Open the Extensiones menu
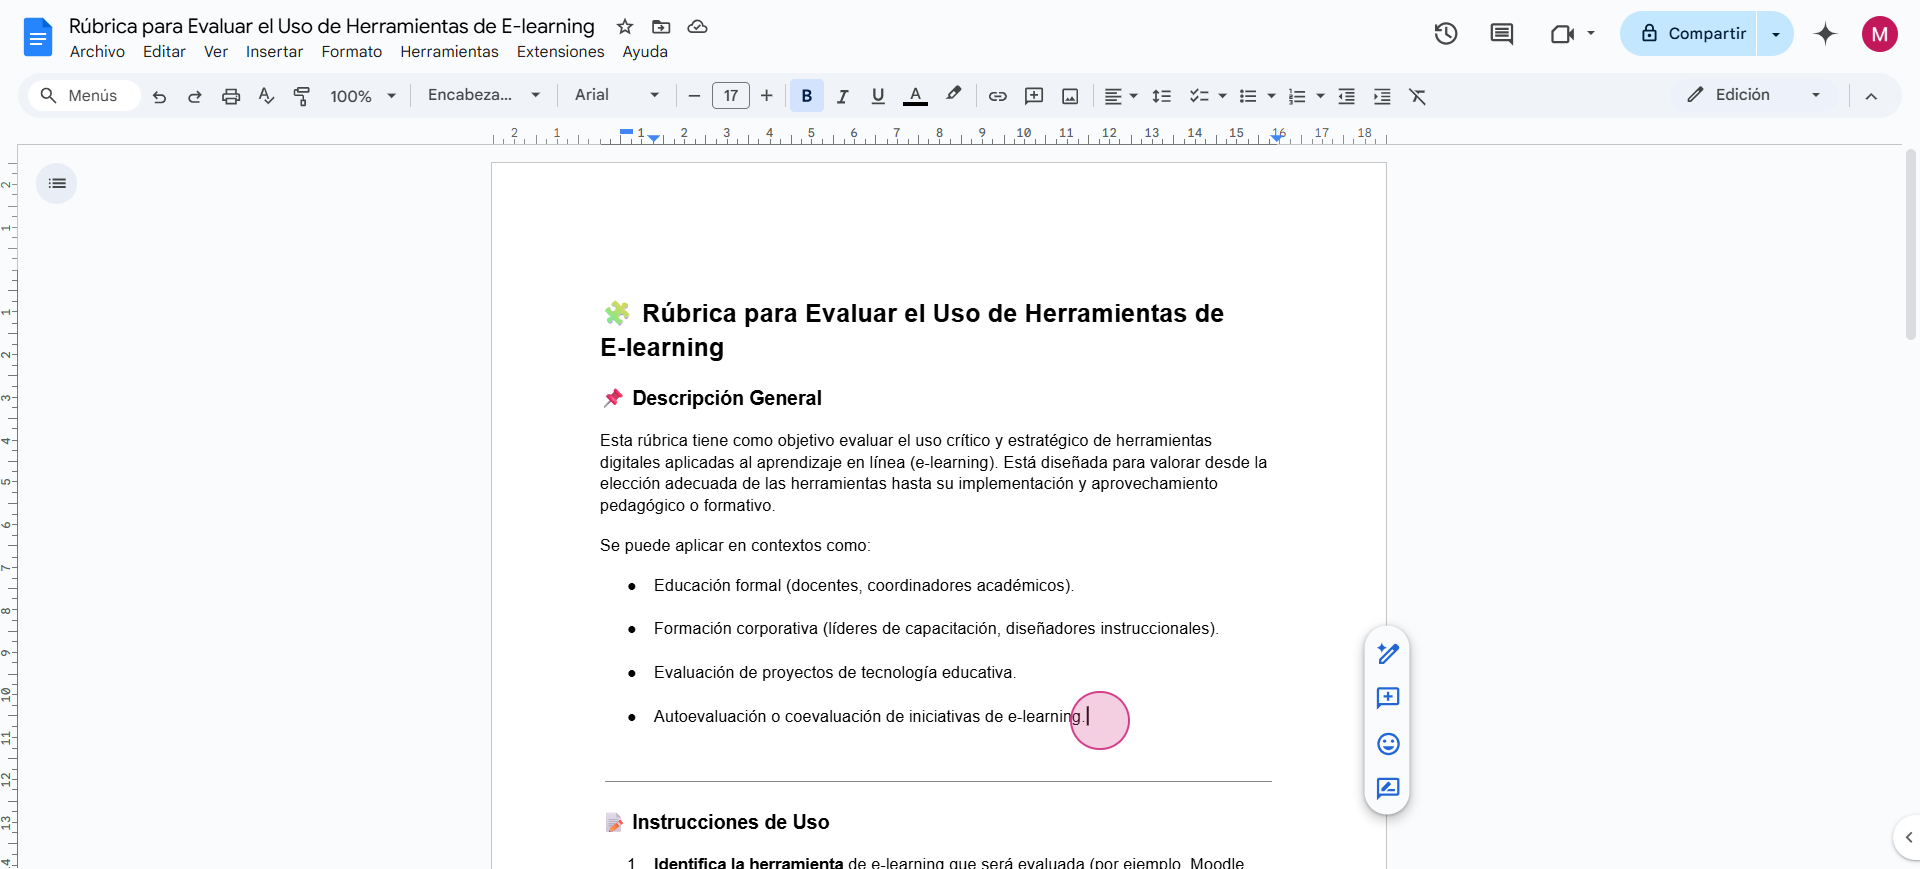The image size is (1920, 869). (x=560, y=52)
